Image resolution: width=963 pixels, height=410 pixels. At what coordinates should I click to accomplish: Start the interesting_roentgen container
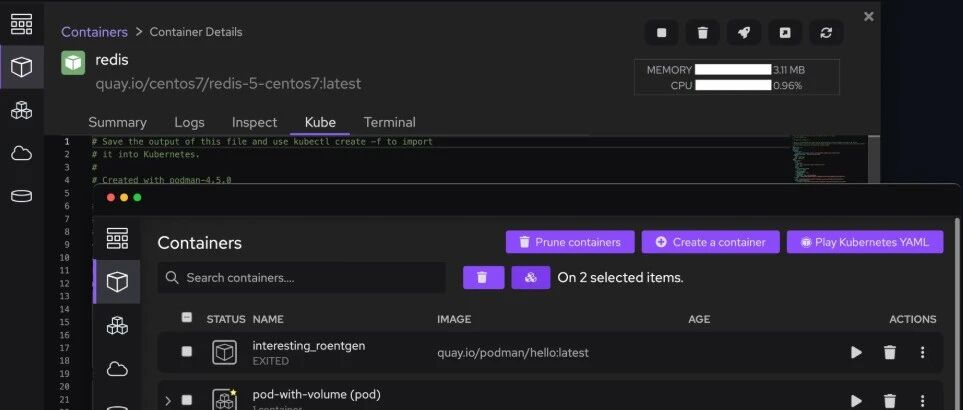click(856, 352)
